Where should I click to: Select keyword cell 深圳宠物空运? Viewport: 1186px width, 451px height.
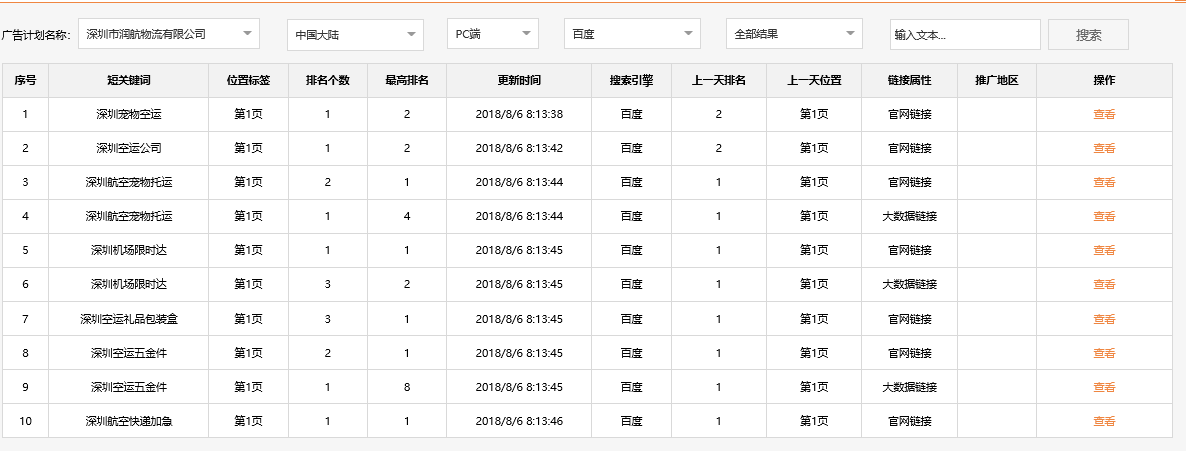pos(129,115)
